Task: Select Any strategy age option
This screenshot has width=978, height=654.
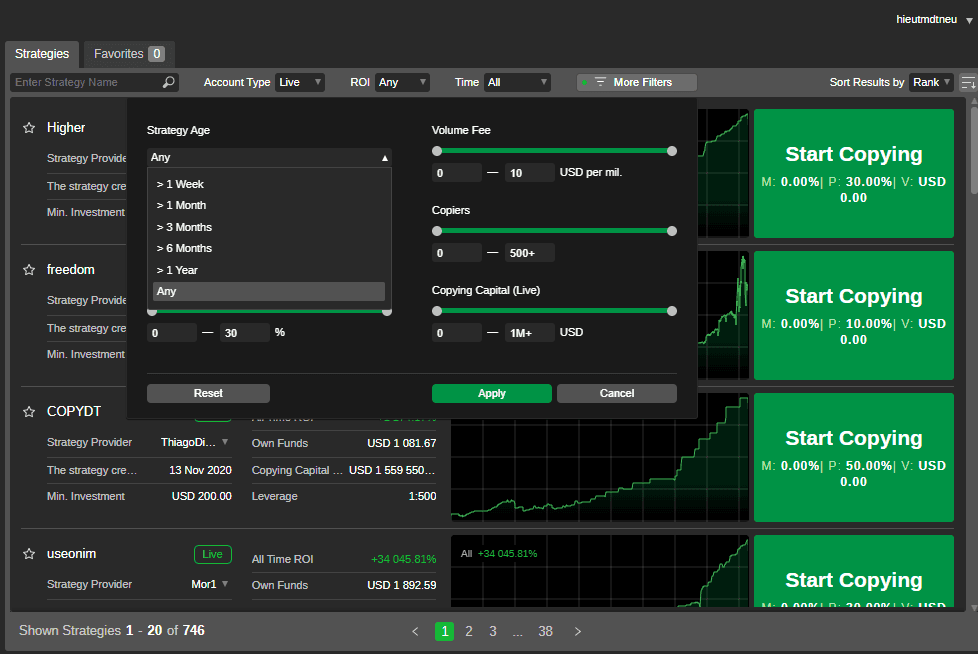Action: pos(269,291)
